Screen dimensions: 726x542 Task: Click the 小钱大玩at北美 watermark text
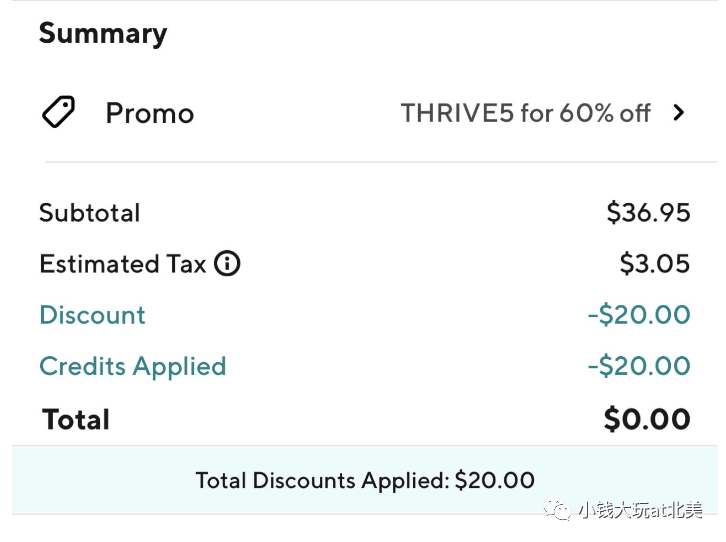640,510
